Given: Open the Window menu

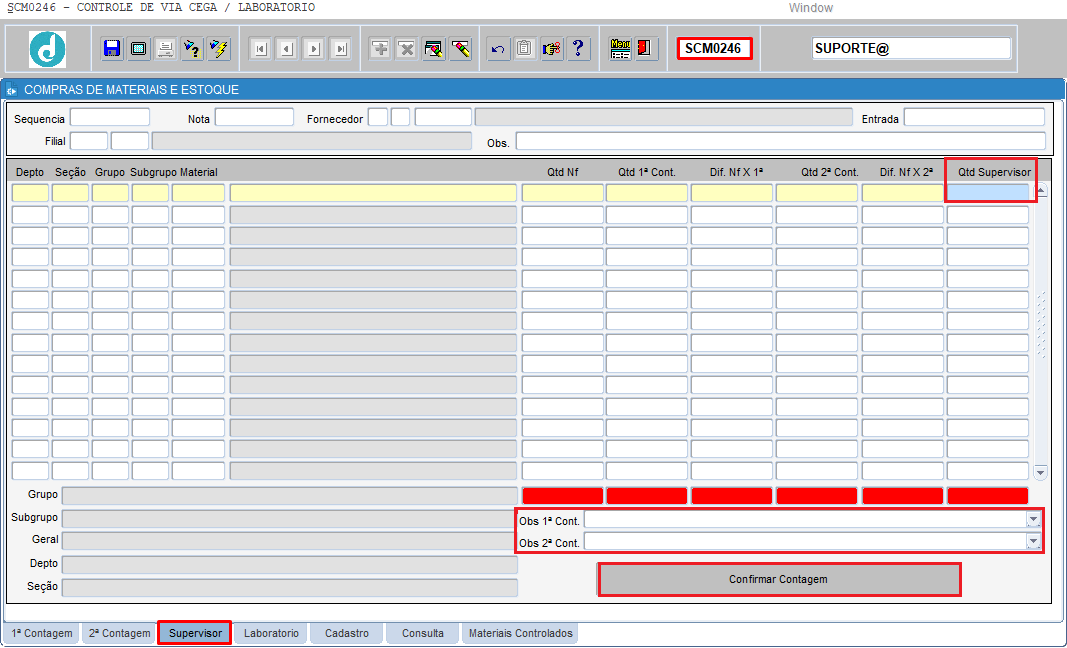Looking at the screenshot, I should click(810, 8).
